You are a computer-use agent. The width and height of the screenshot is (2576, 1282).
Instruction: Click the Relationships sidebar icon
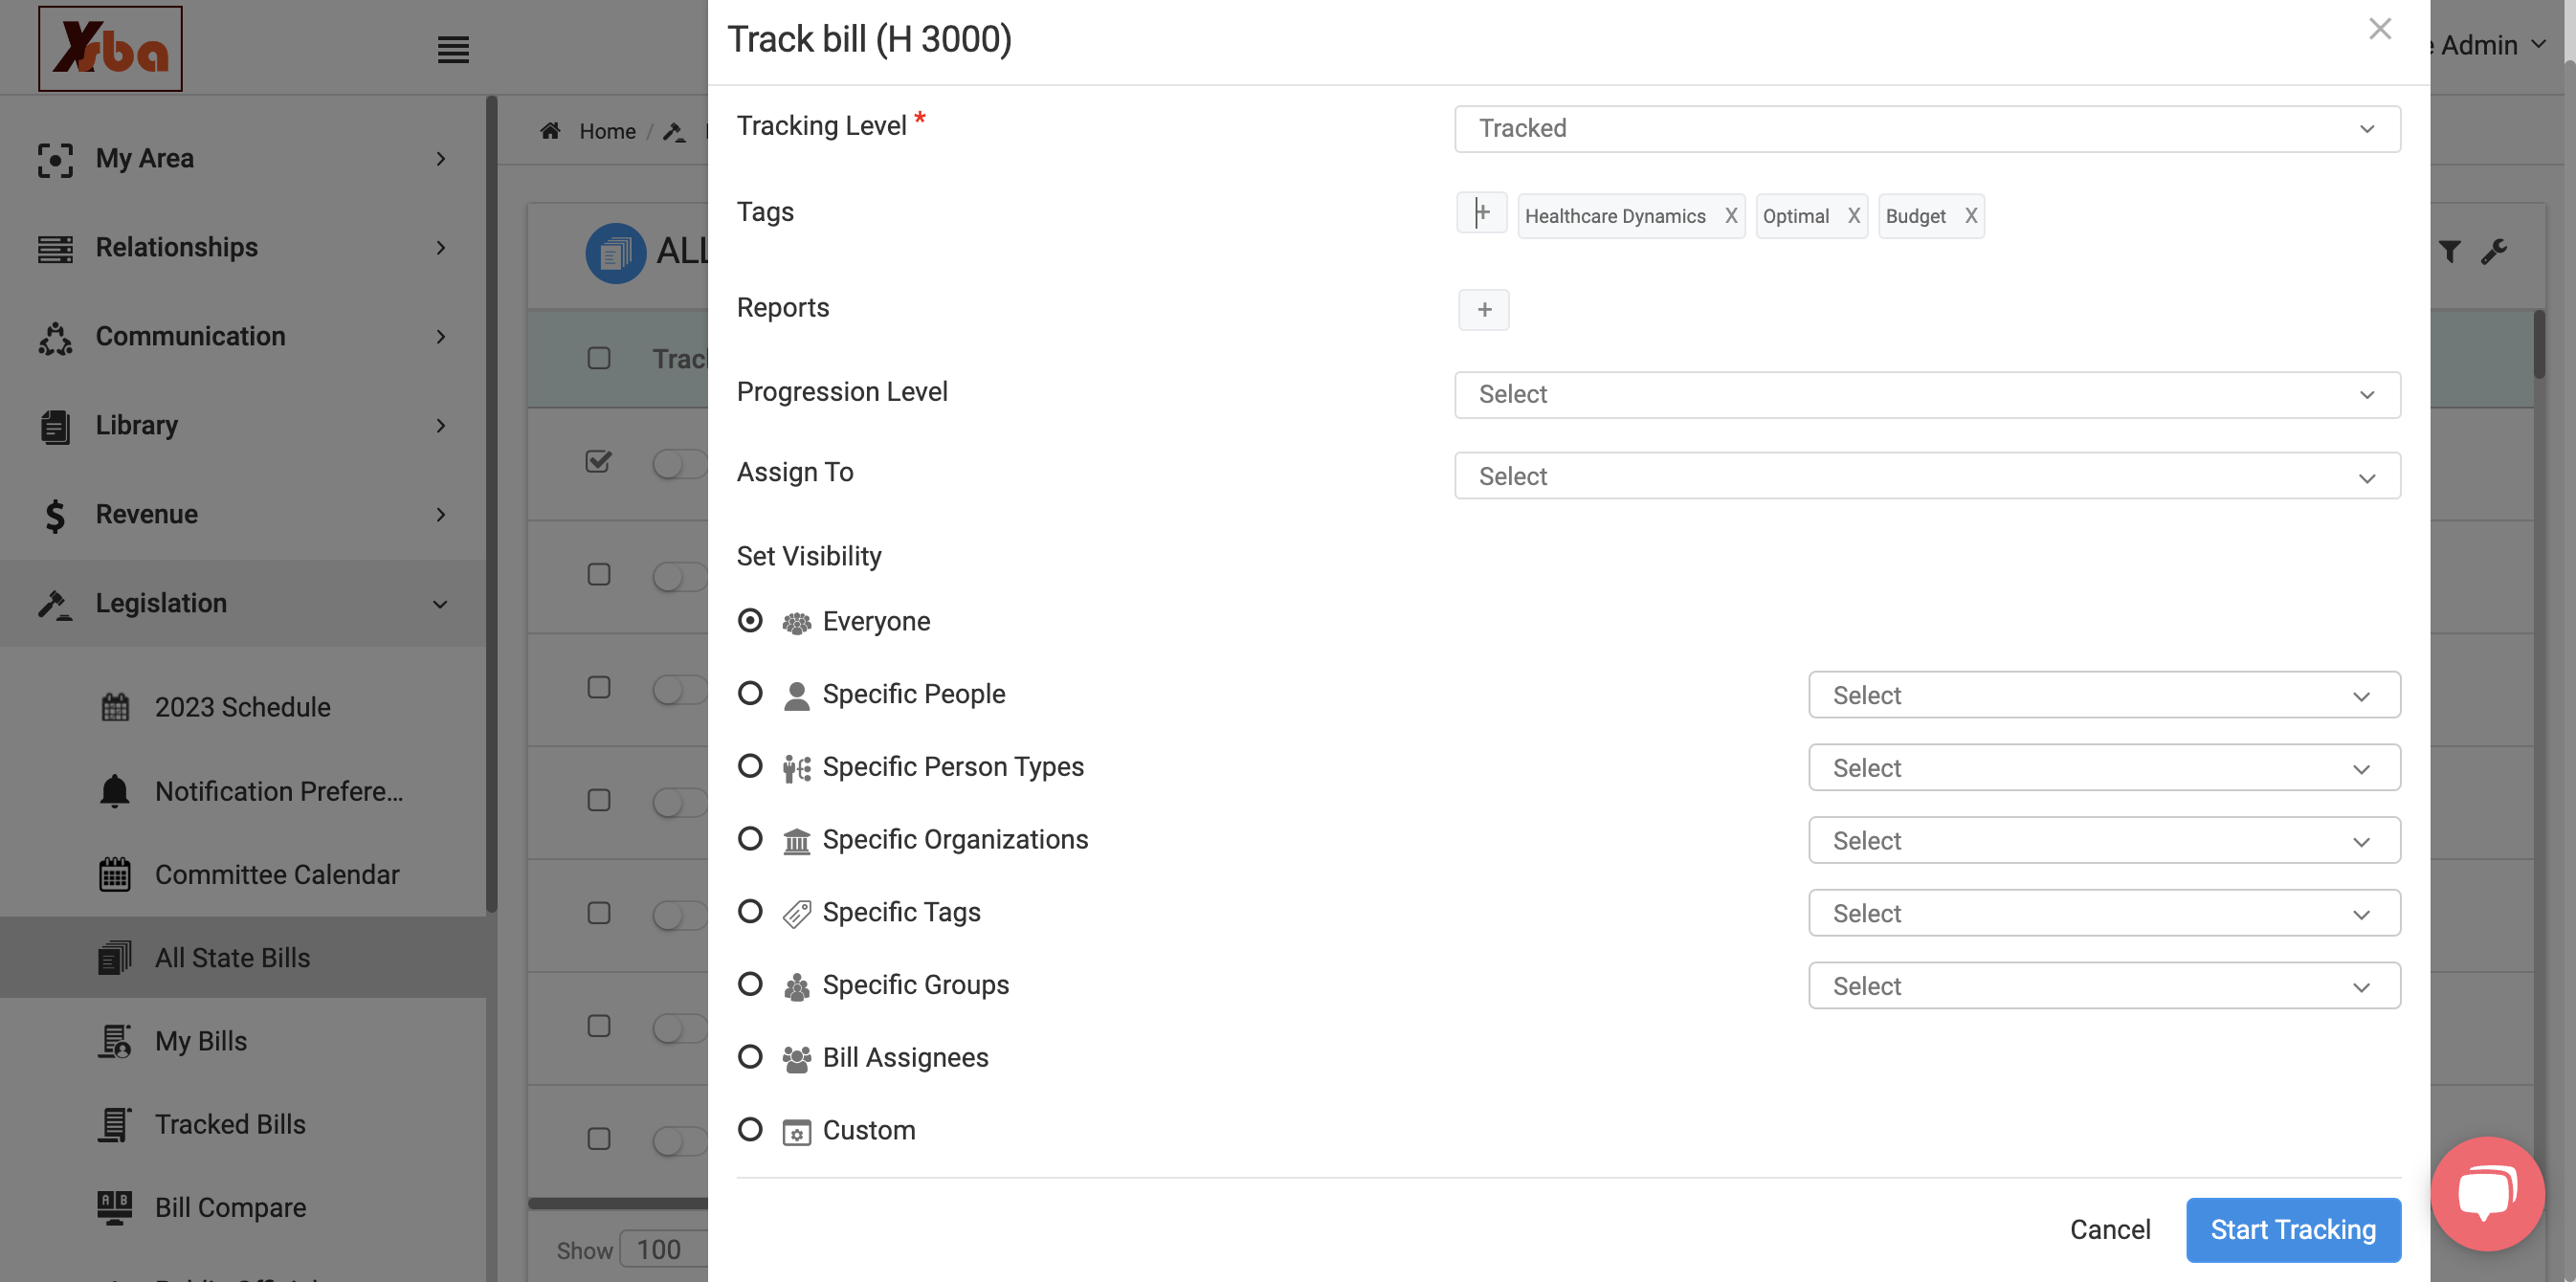(x=55, y=248)
